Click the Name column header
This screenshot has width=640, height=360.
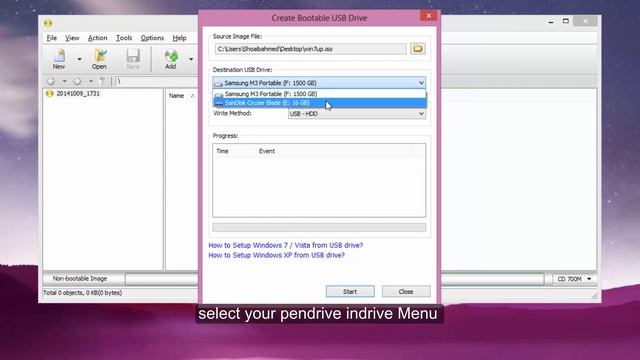coord(176,96)
